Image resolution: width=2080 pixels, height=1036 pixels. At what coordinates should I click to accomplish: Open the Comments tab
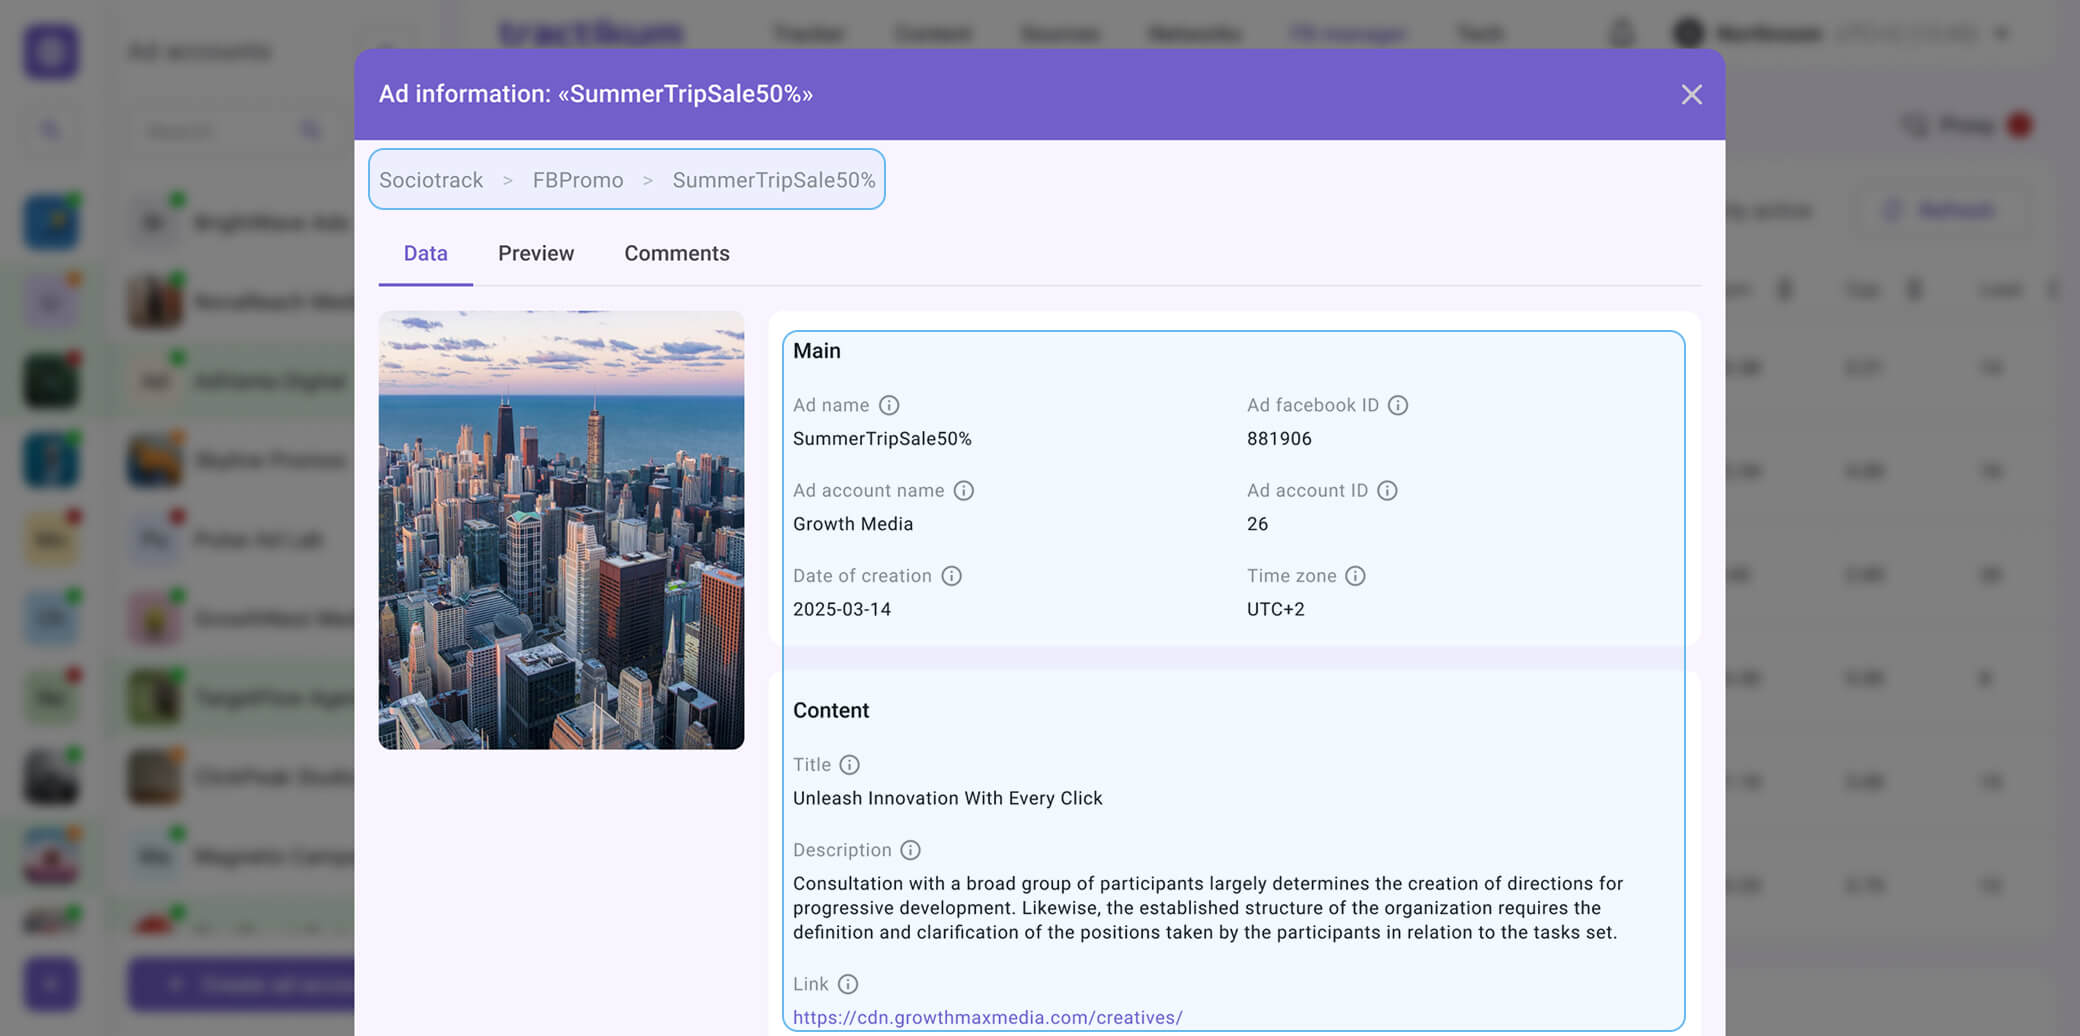click(677, 253)
